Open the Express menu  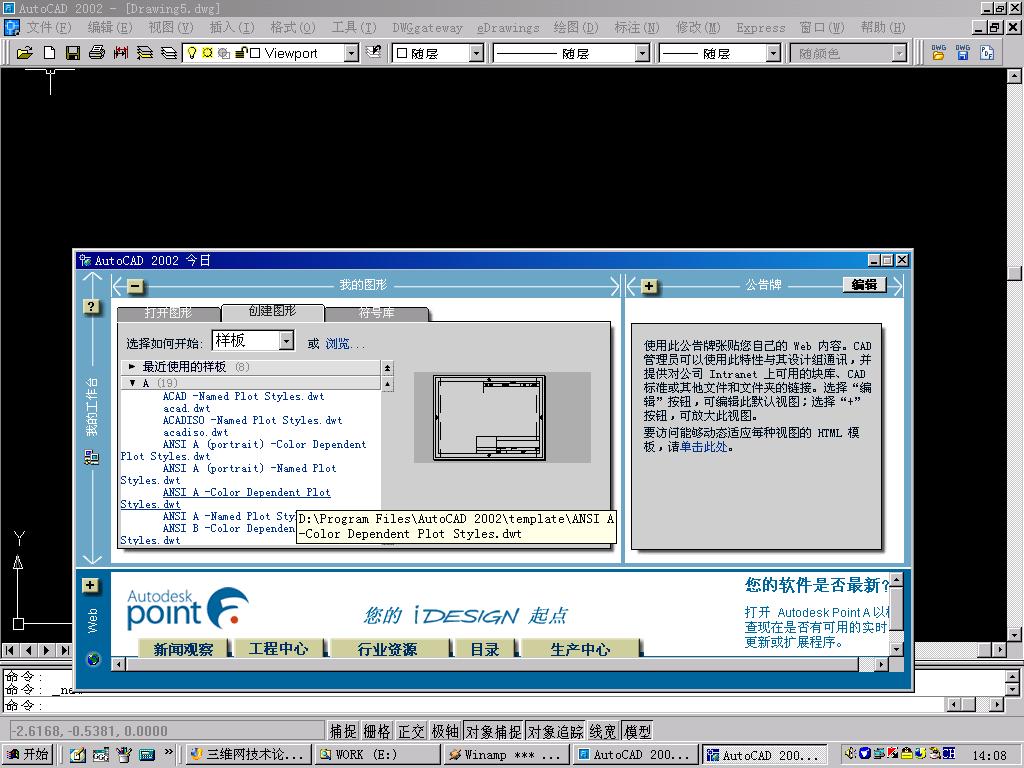point(761,27)
